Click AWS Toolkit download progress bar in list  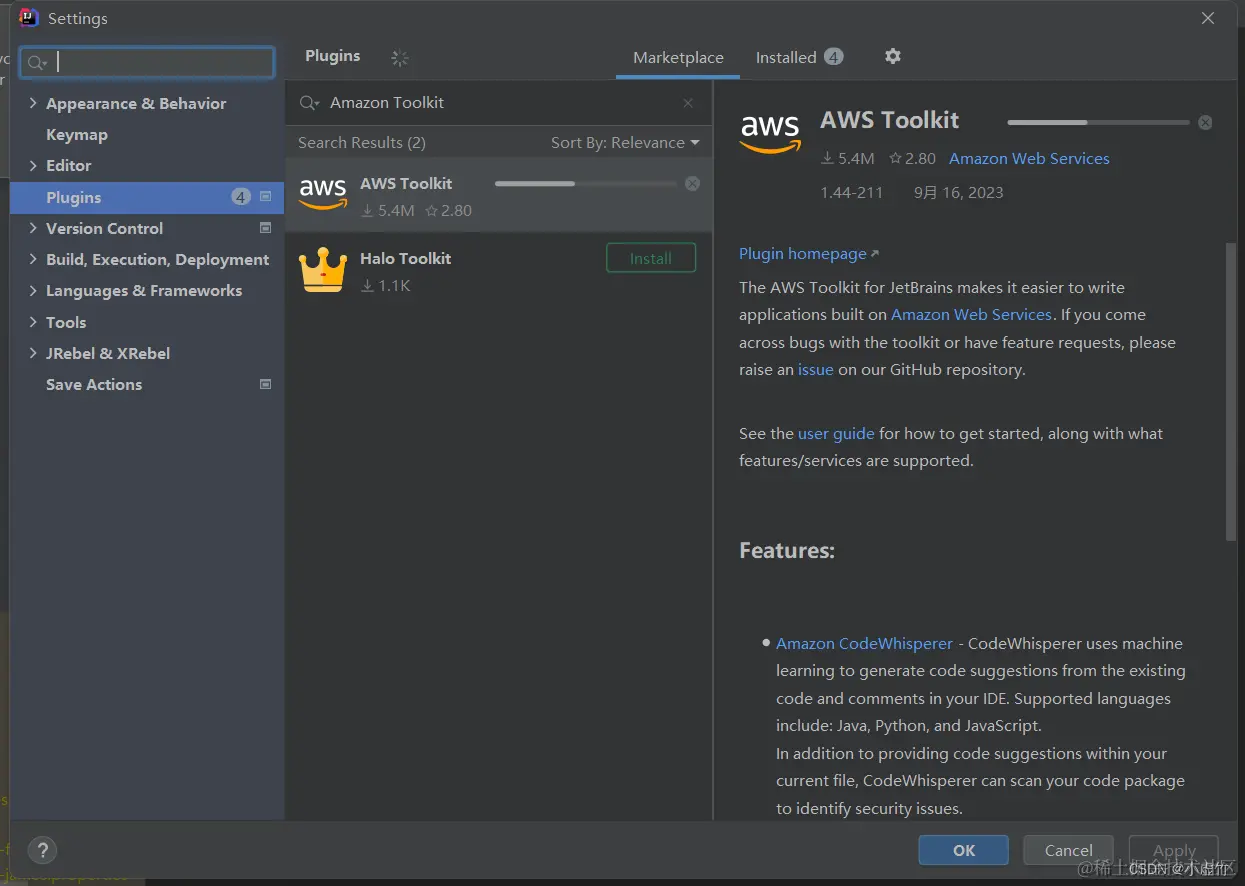pos(585,184)
